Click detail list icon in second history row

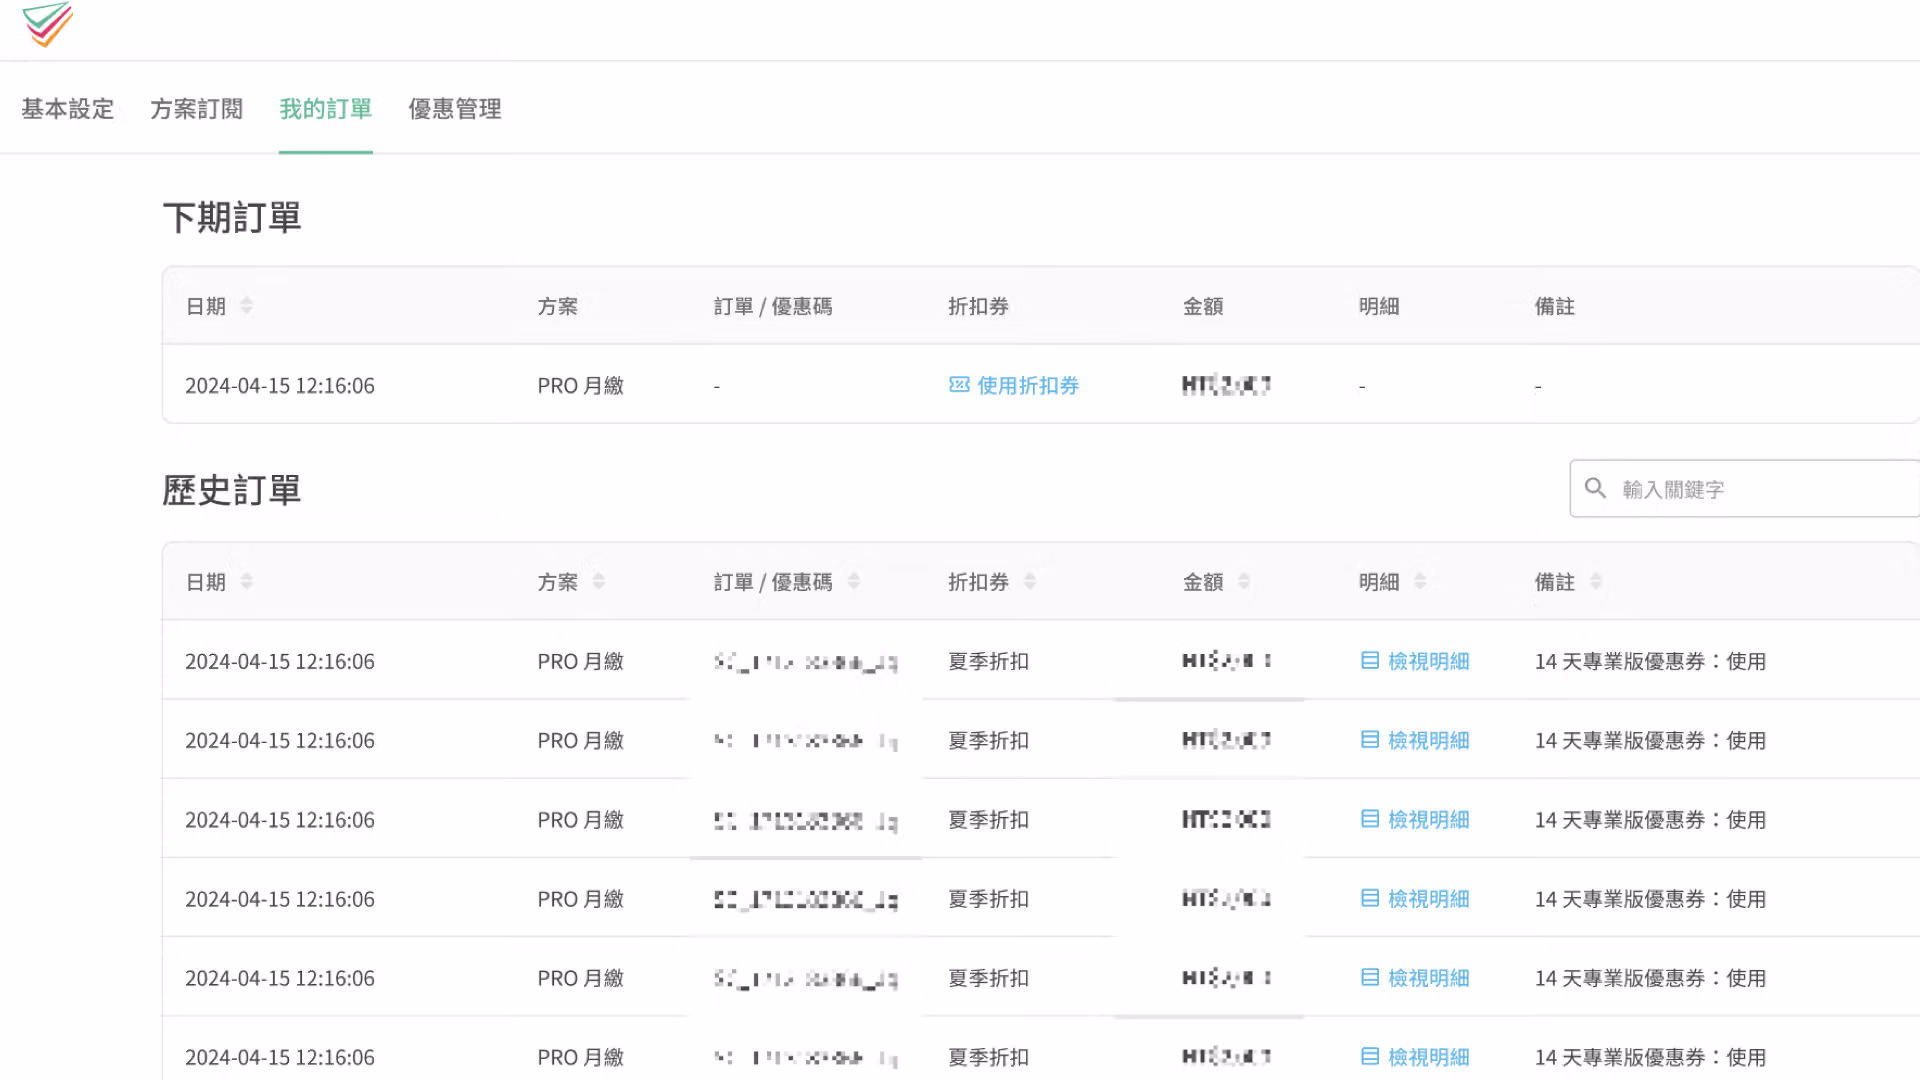[1370, 739]
